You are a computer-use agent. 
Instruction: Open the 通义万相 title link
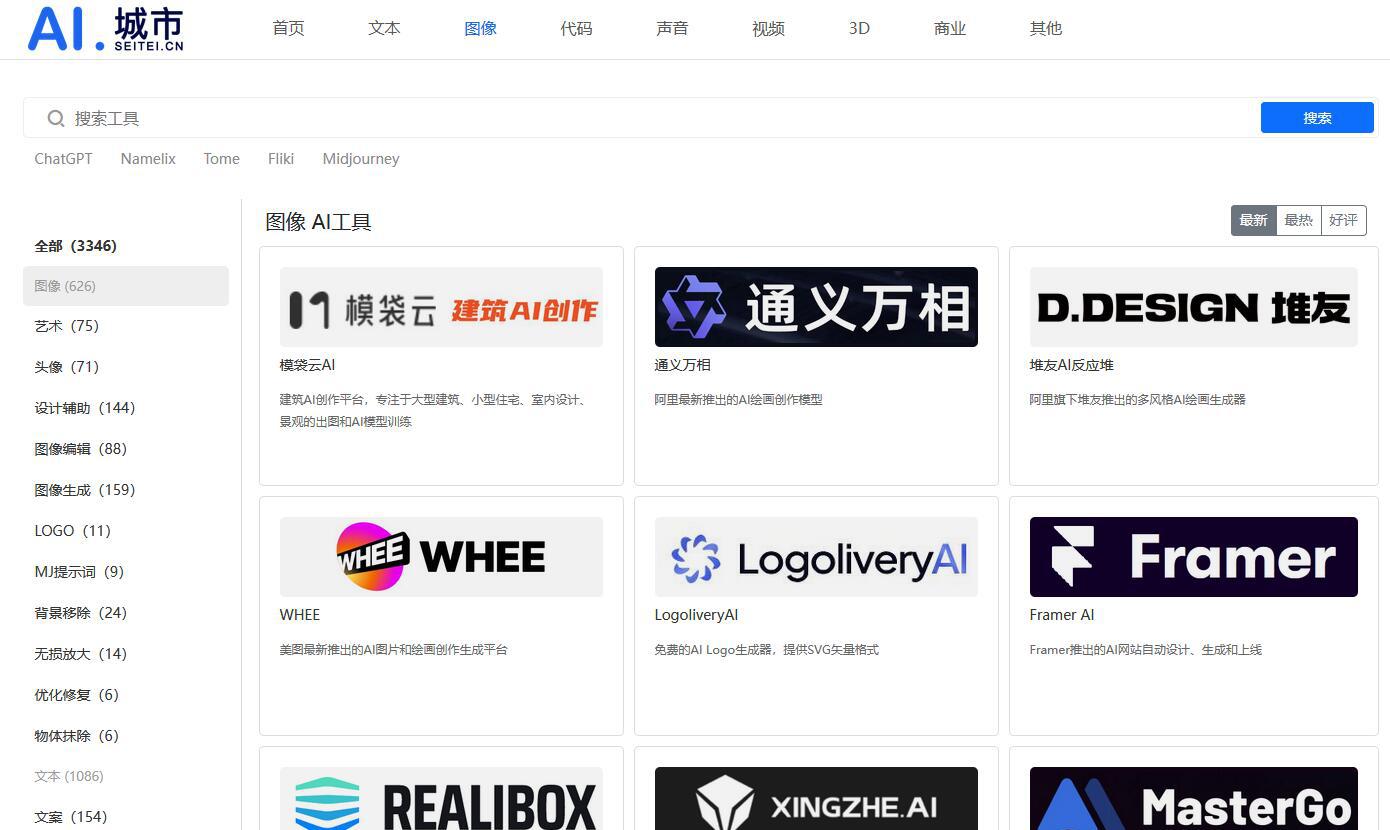682,365
